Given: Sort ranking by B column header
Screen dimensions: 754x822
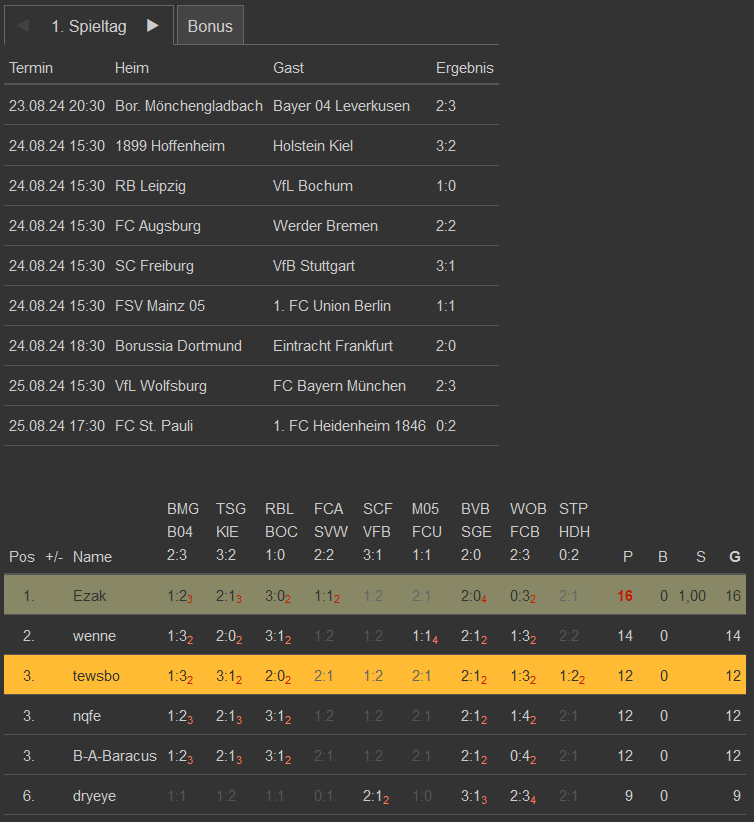Looking at the screenshot, I should pos(662,556).
